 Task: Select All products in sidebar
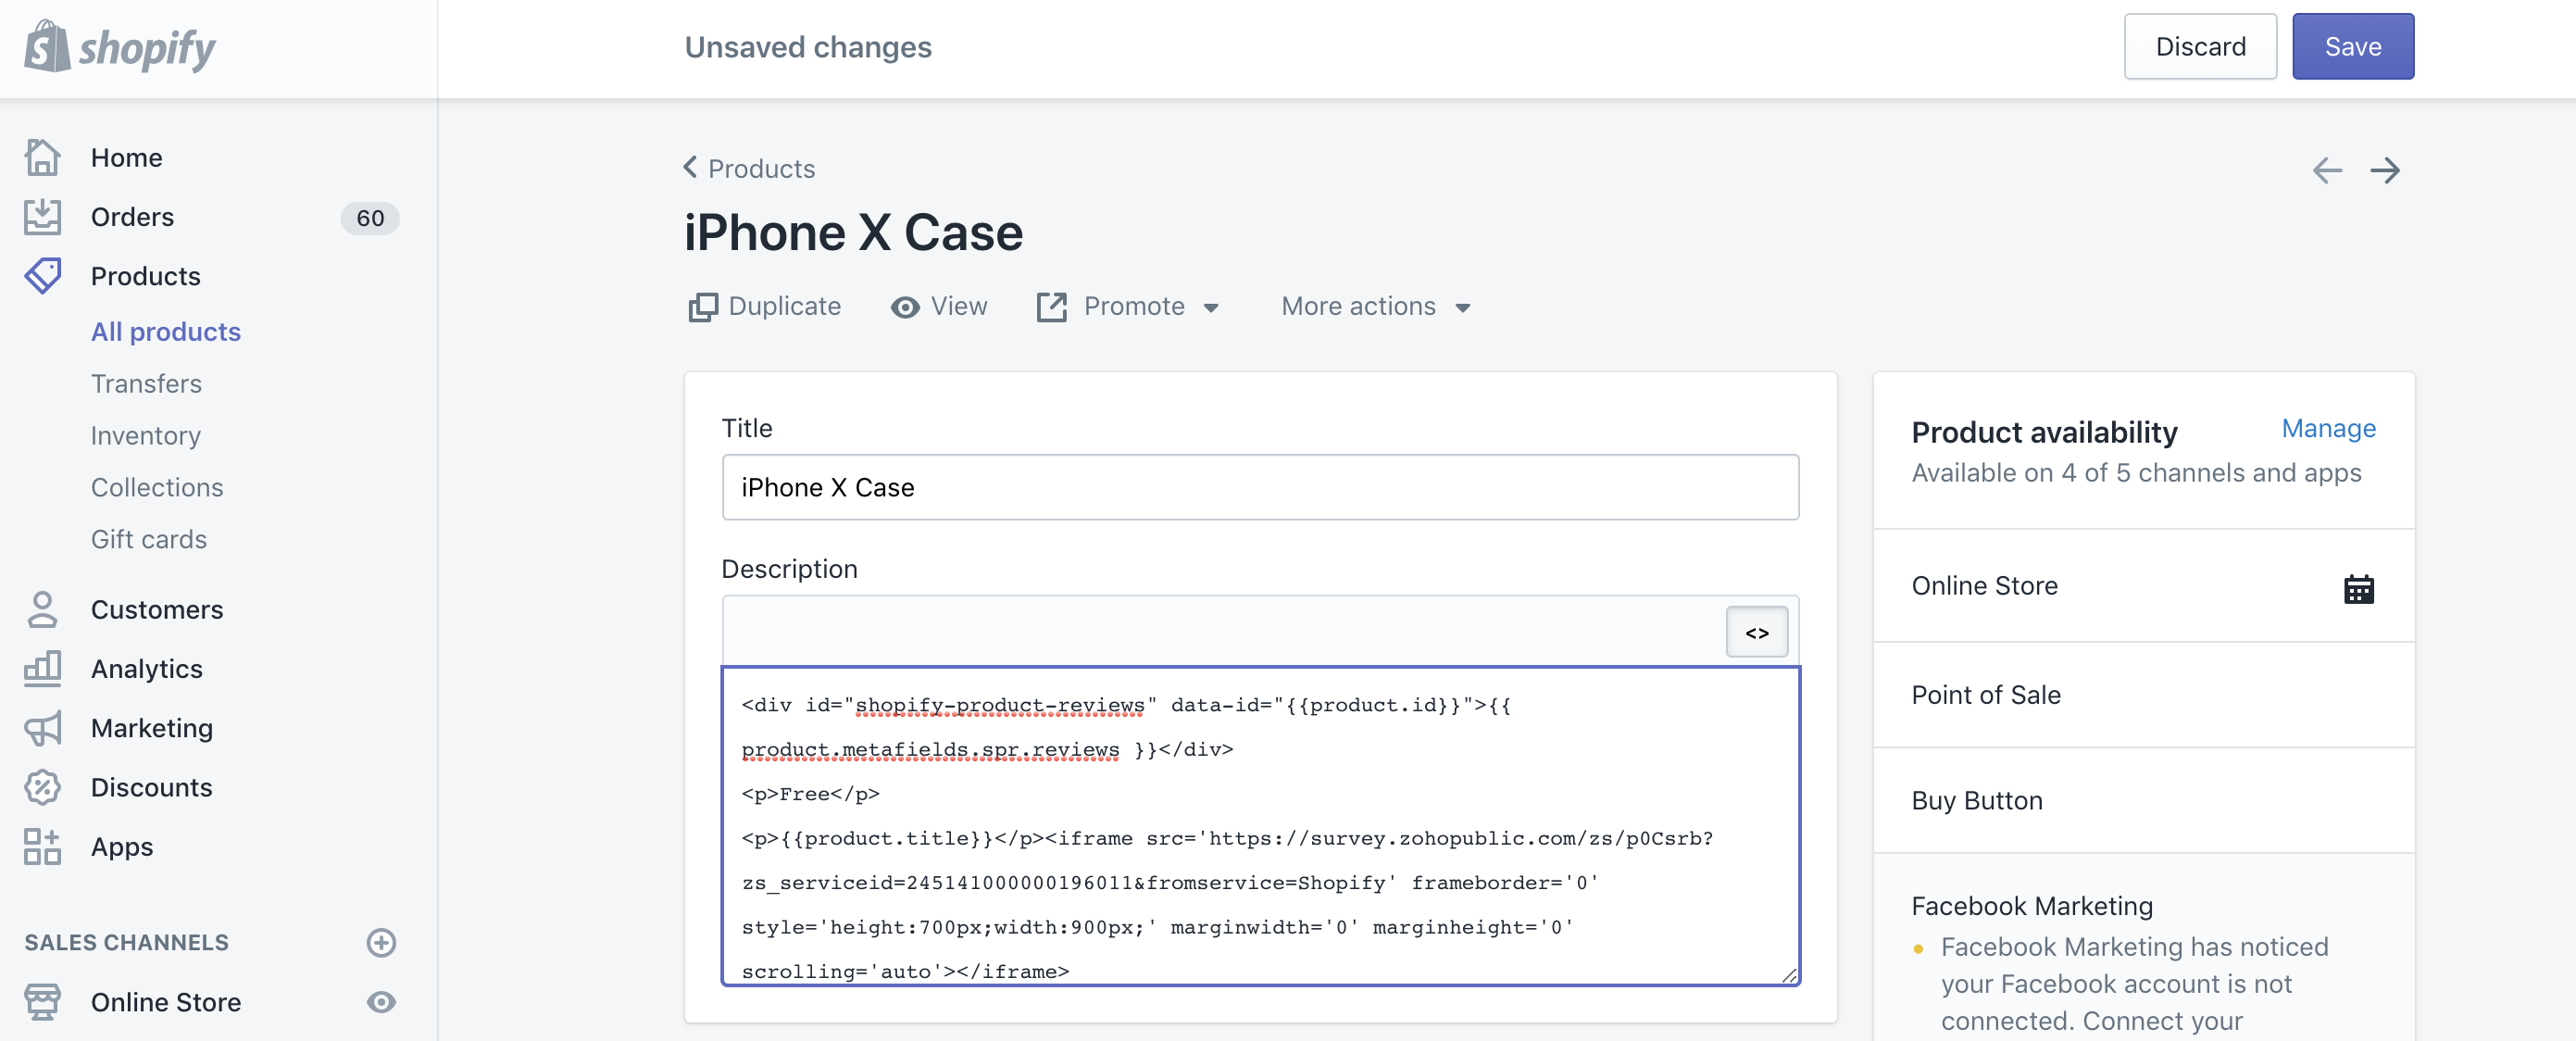coord(166,330)
